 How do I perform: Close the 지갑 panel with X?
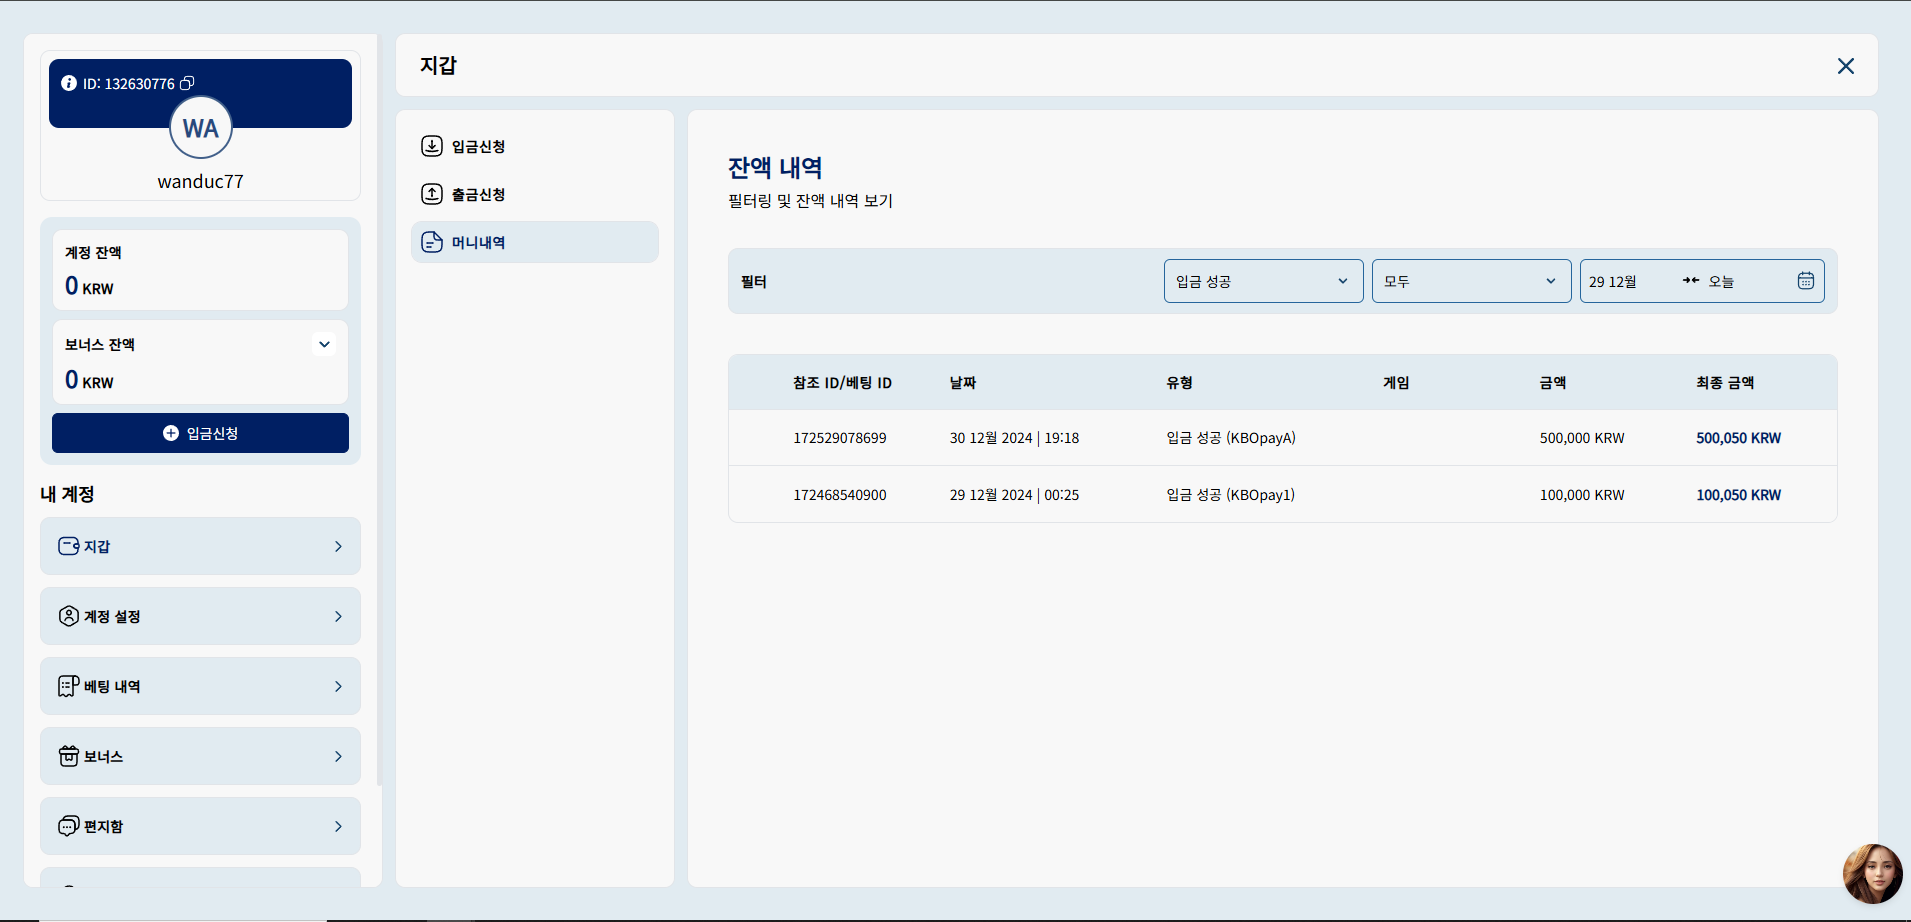pos(1846,66)
